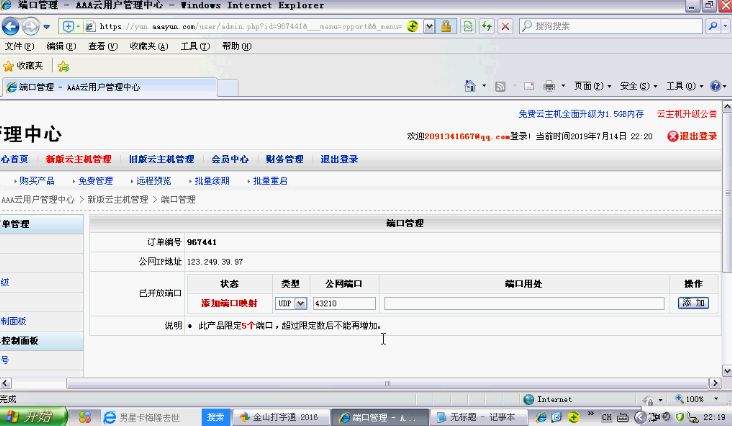Open the 旧版云主机管理 navigation tab
This screenshot has height=426, width=732.
pos(162,159)
